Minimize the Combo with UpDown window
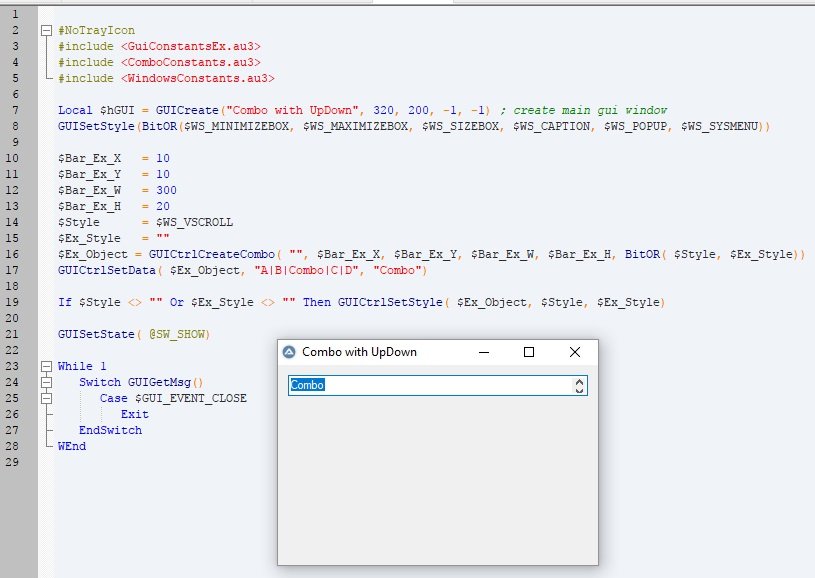 (x=484, y=352)
